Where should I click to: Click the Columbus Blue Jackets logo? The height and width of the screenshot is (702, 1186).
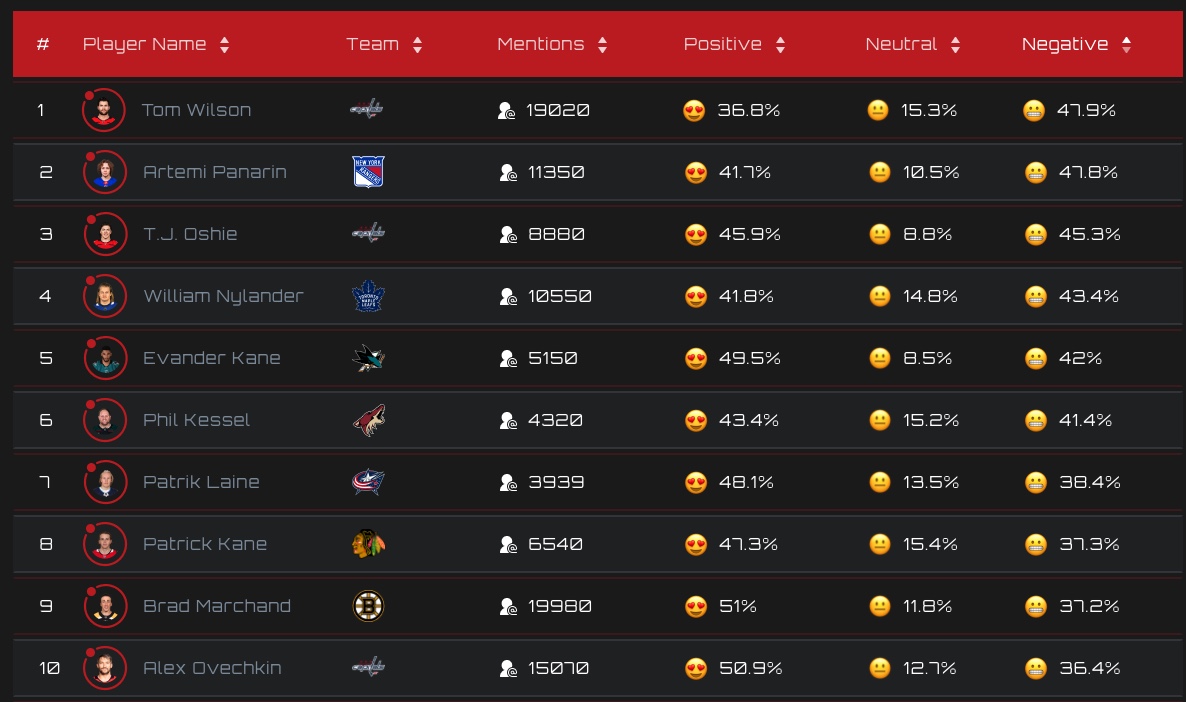pos(368,482)
